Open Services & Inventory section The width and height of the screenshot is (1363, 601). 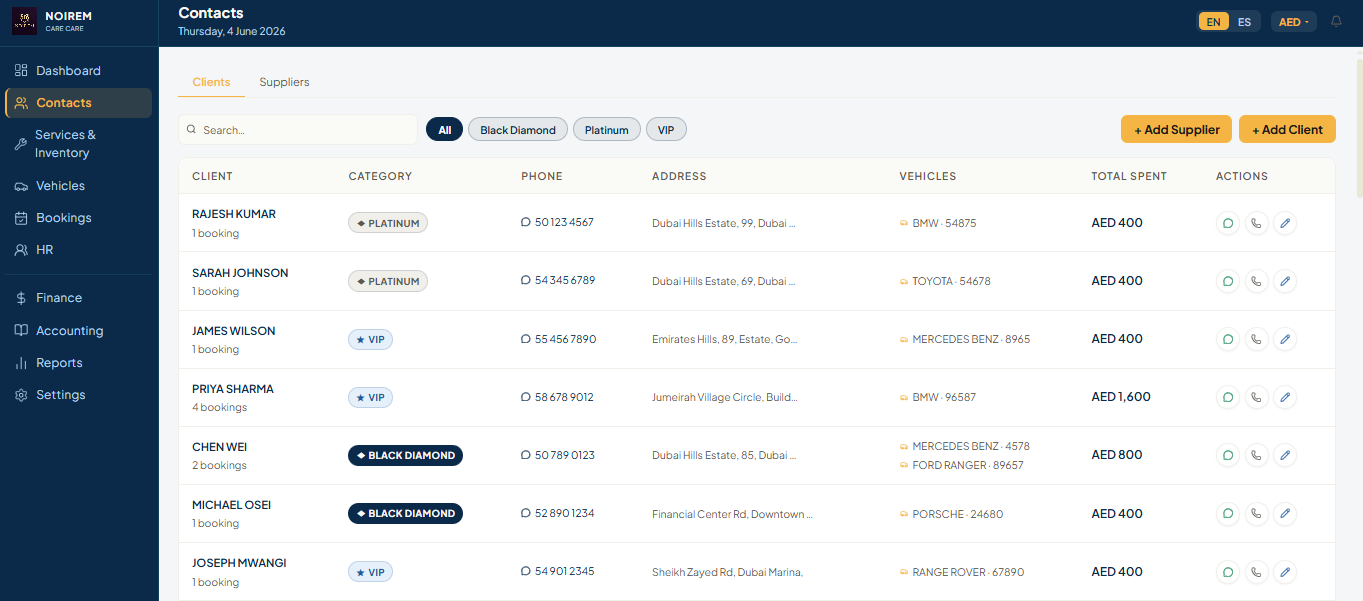tap(78, 144)
